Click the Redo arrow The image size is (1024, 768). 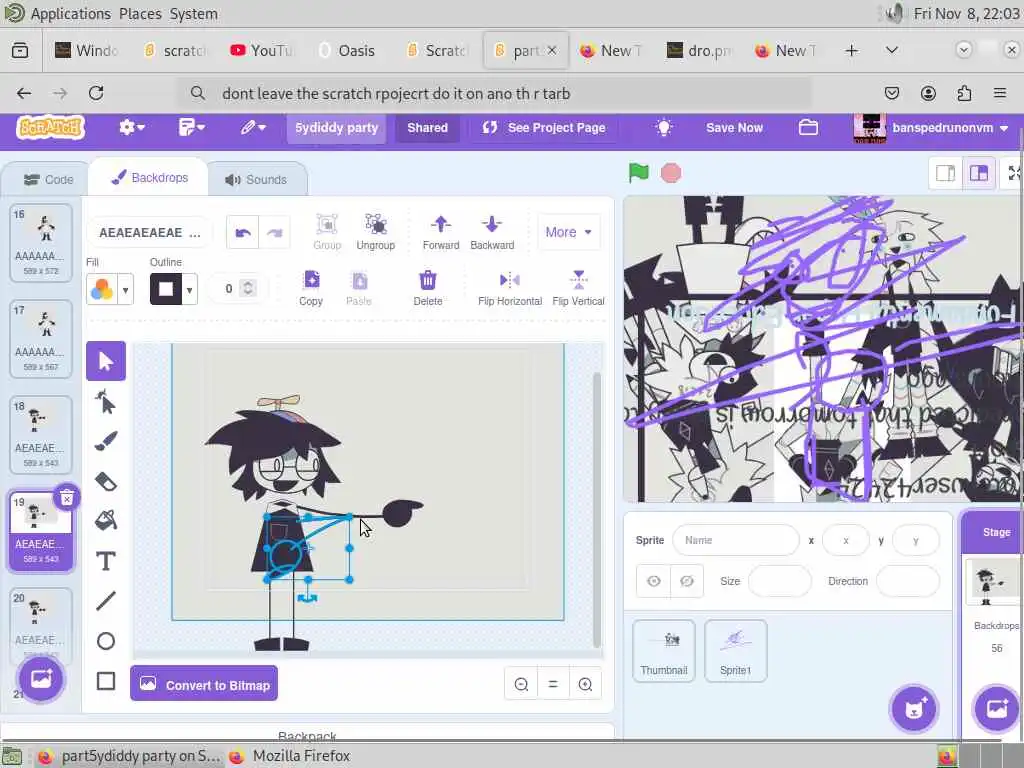pos(274,232)
